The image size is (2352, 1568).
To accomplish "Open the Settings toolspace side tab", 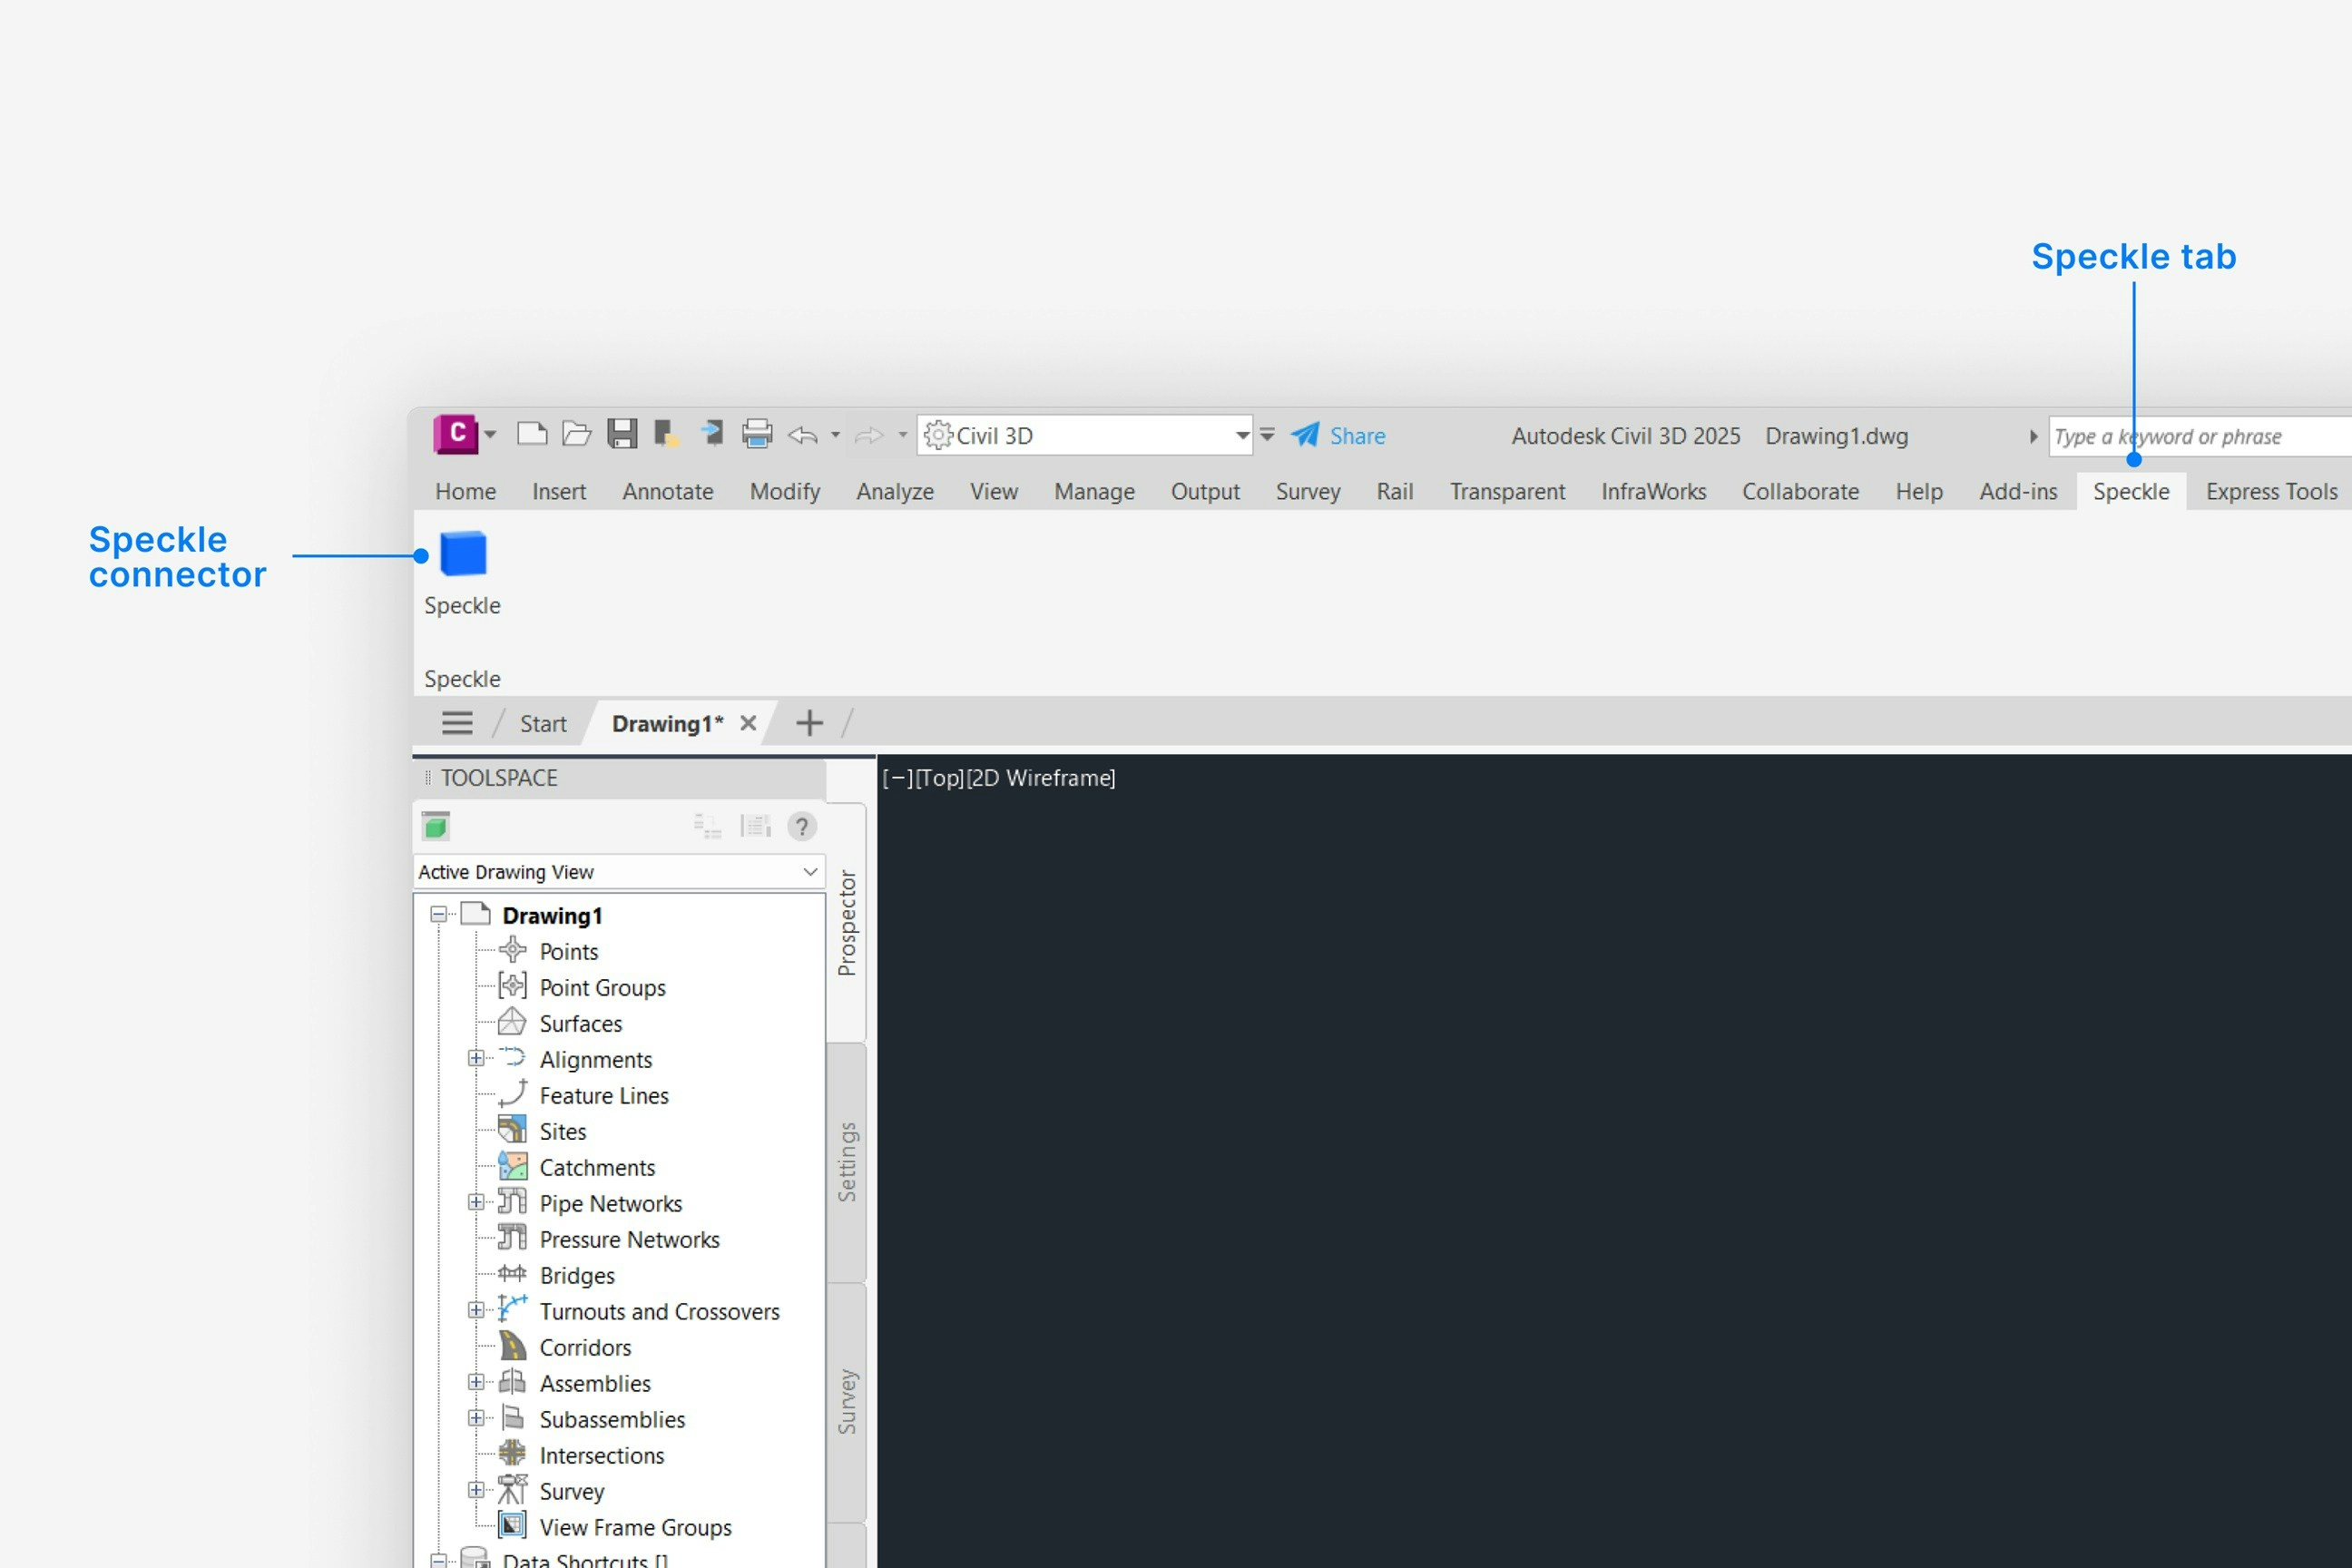I will [847, 1162].
